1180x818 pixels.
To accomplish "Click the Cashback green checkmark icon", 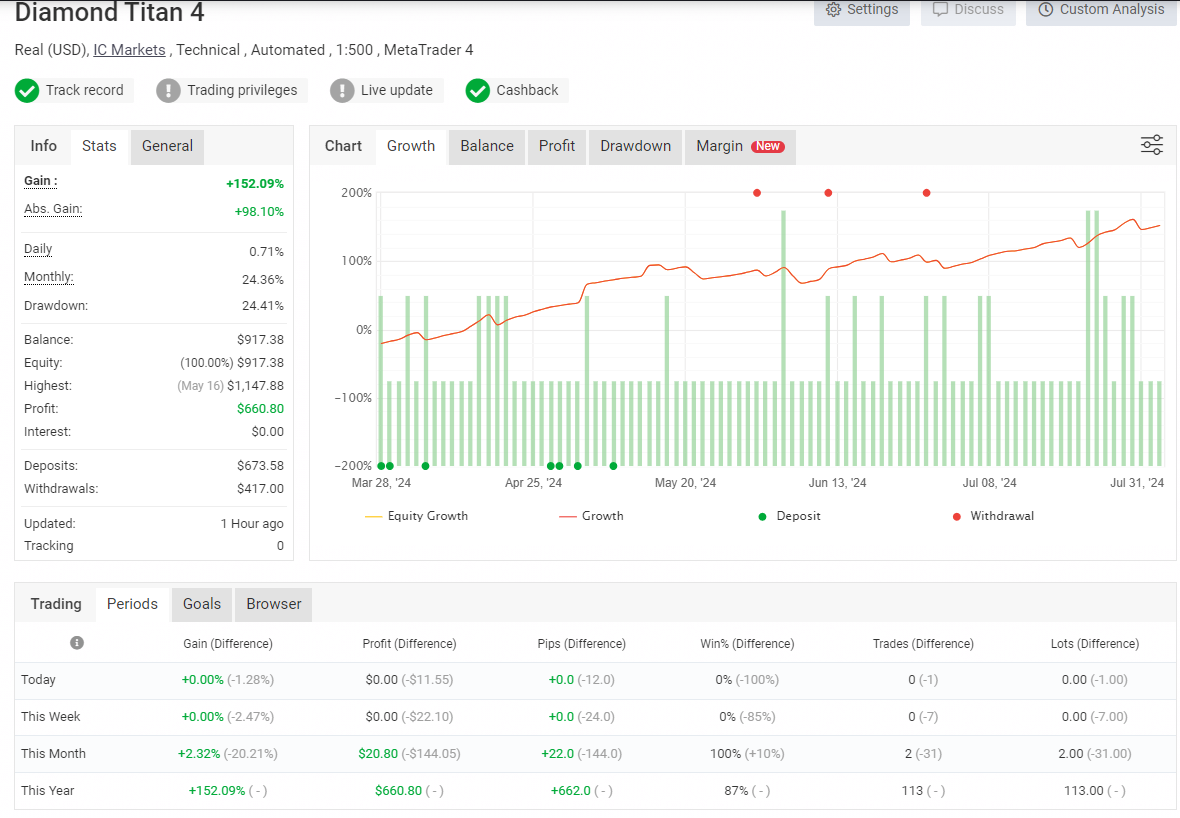I will pos(478,91).
